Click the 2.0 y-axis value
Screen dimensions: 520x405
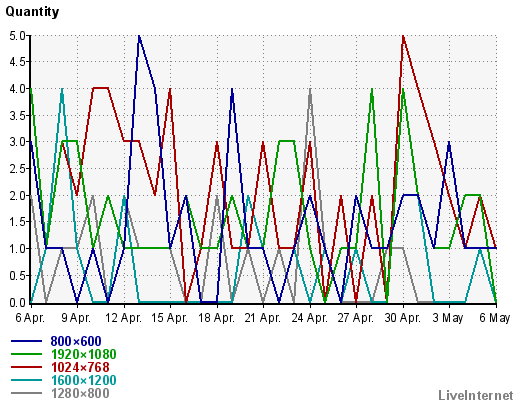pos(18,195)
